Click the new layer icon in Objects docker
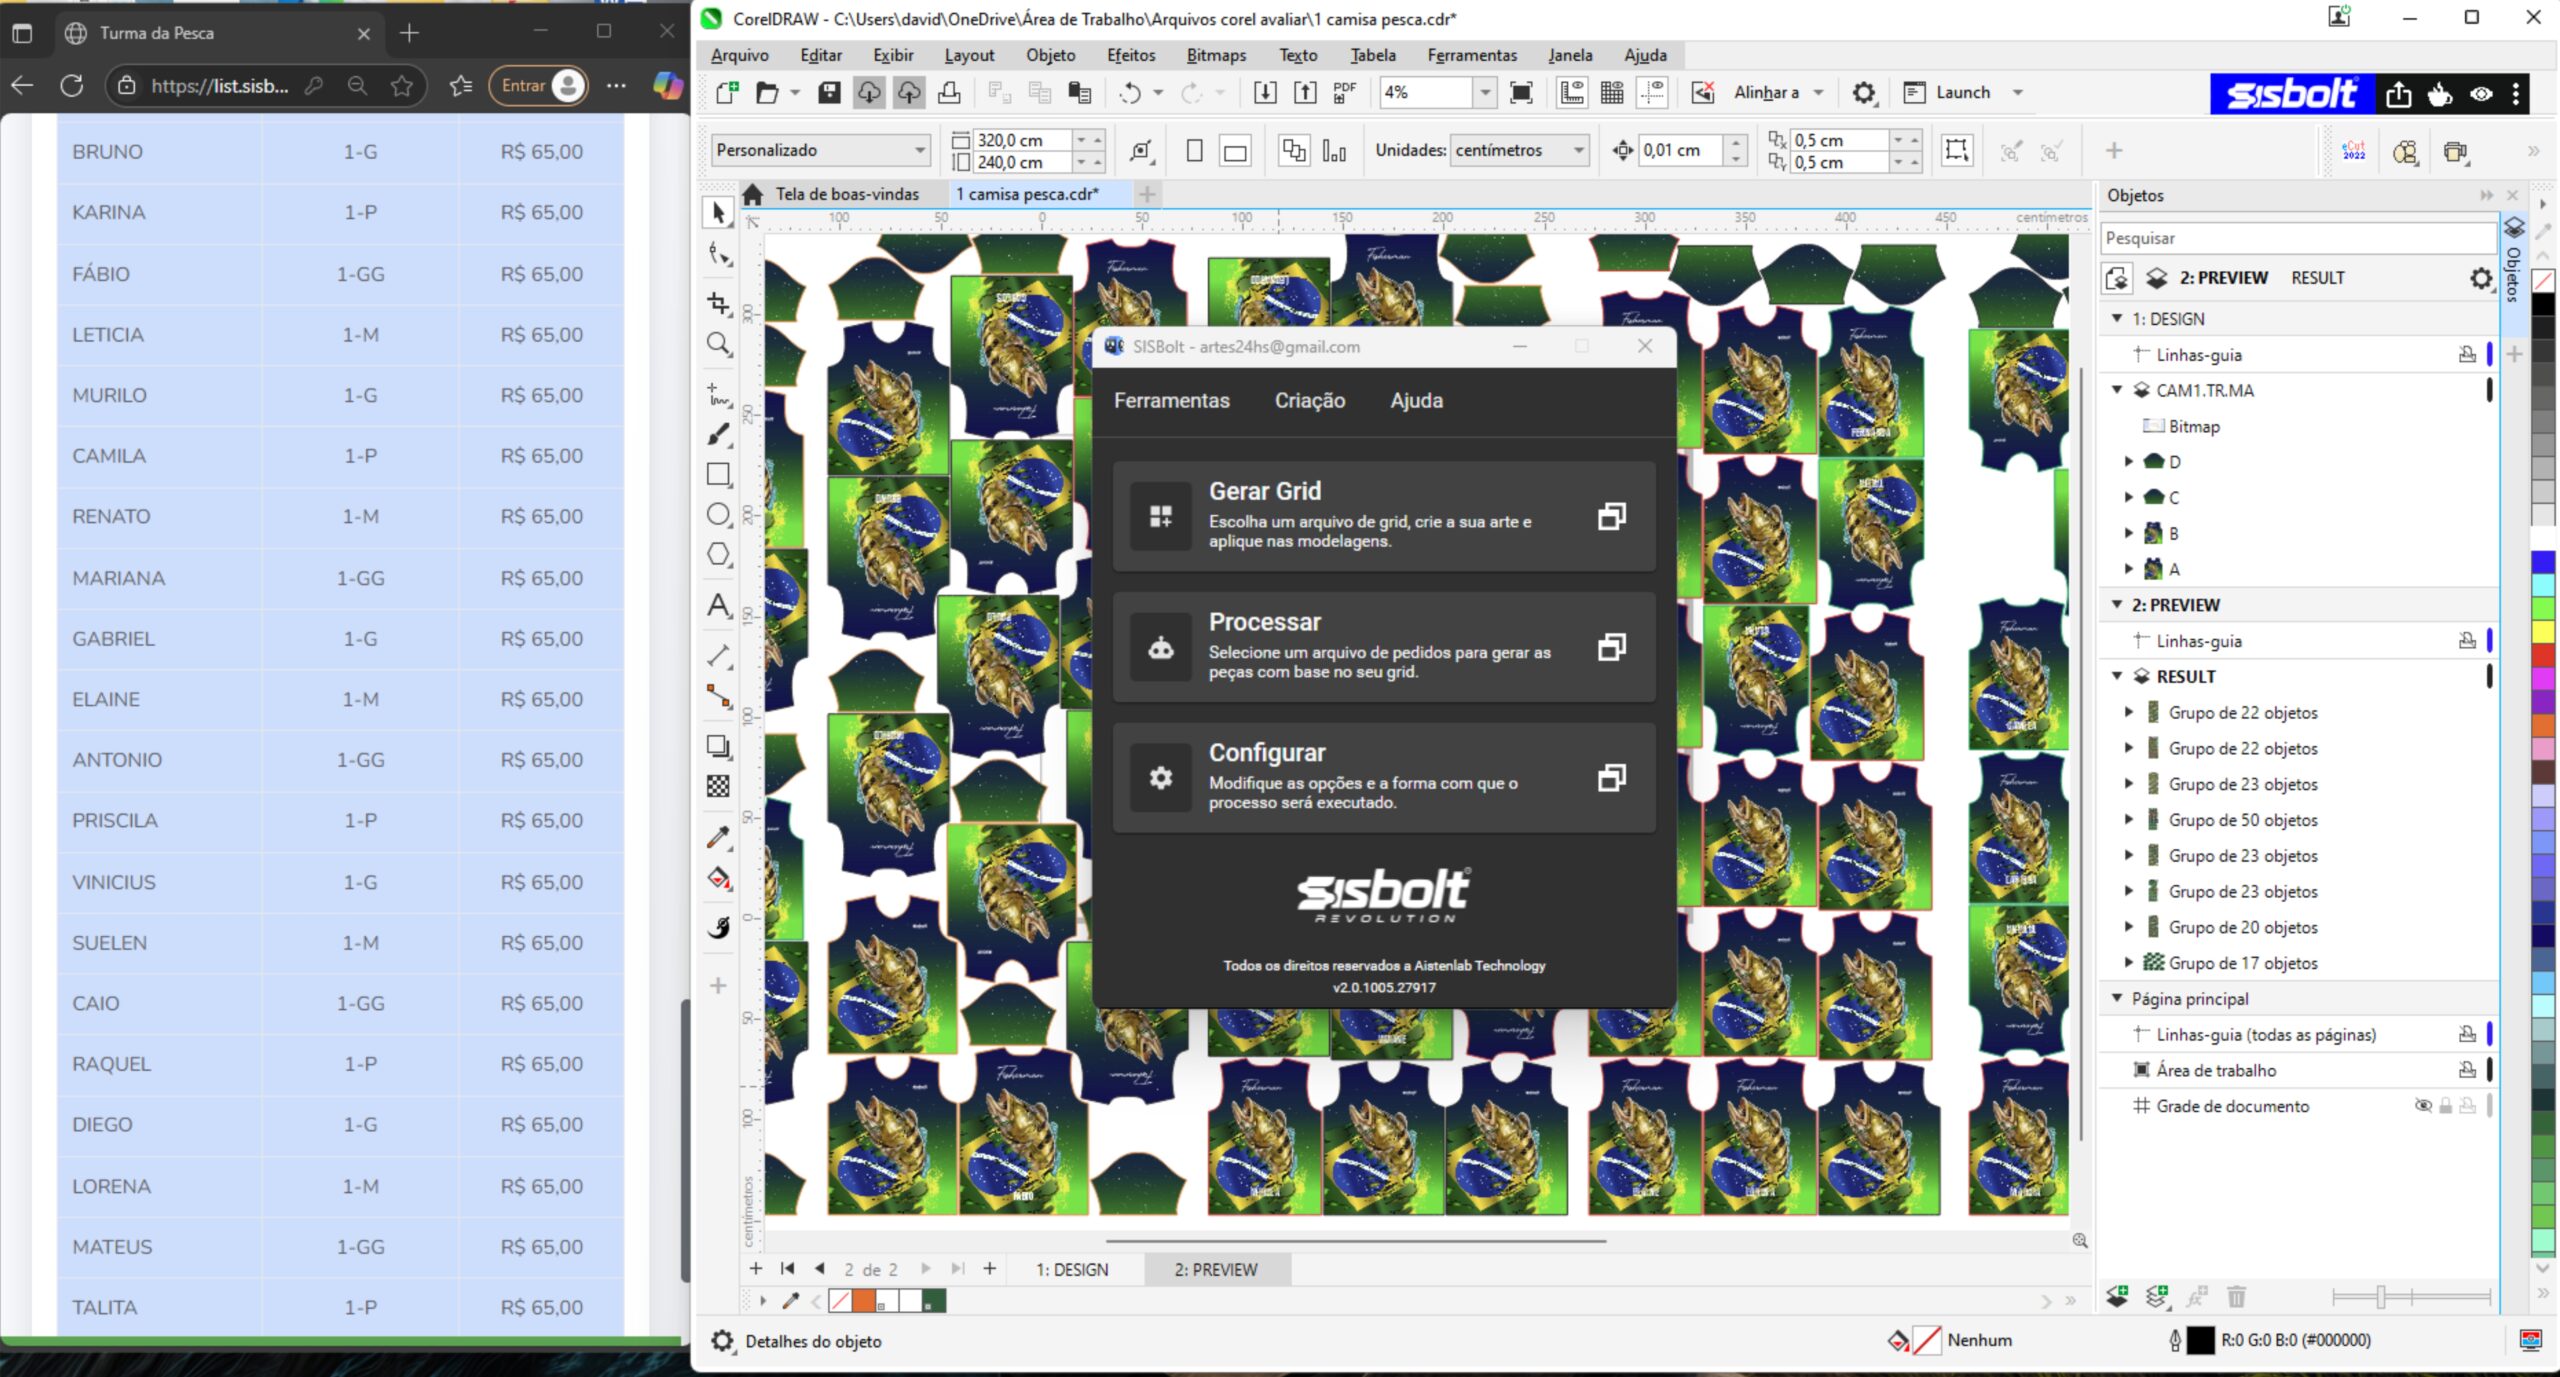This screenshot has height=1377, width=2560. [x=2117, y=1297]
